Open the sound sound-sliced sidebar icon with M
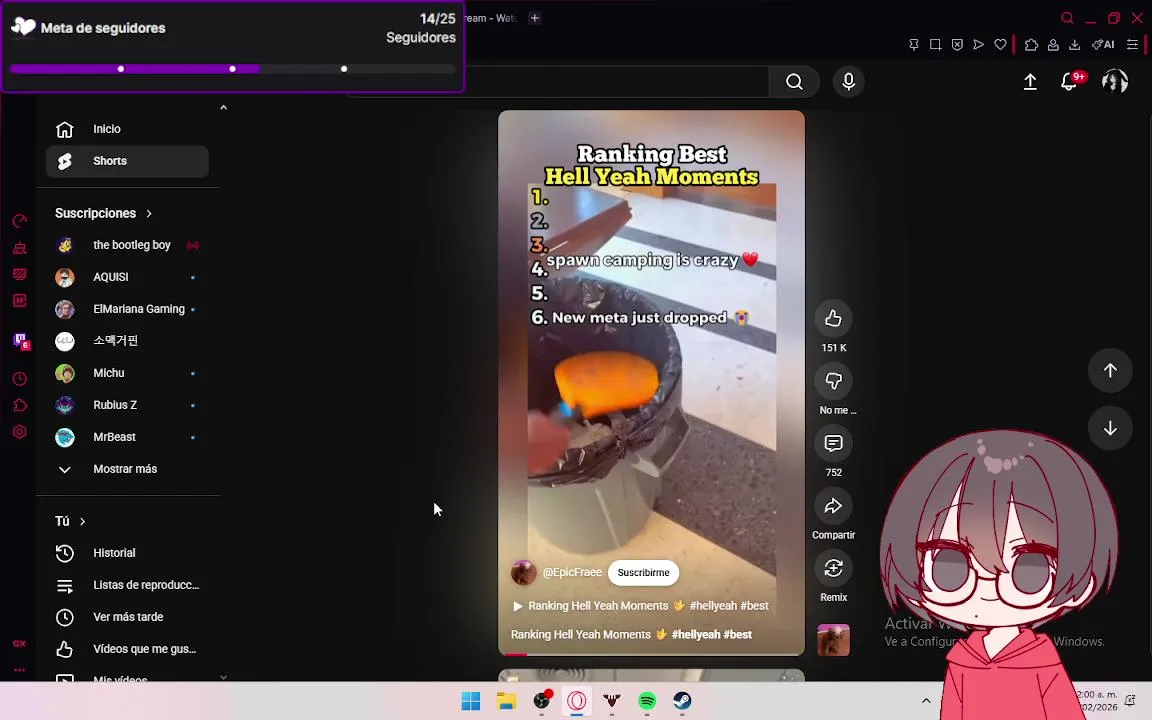The height and width of the screenshot is (720, 1152). tap(20, 300)
